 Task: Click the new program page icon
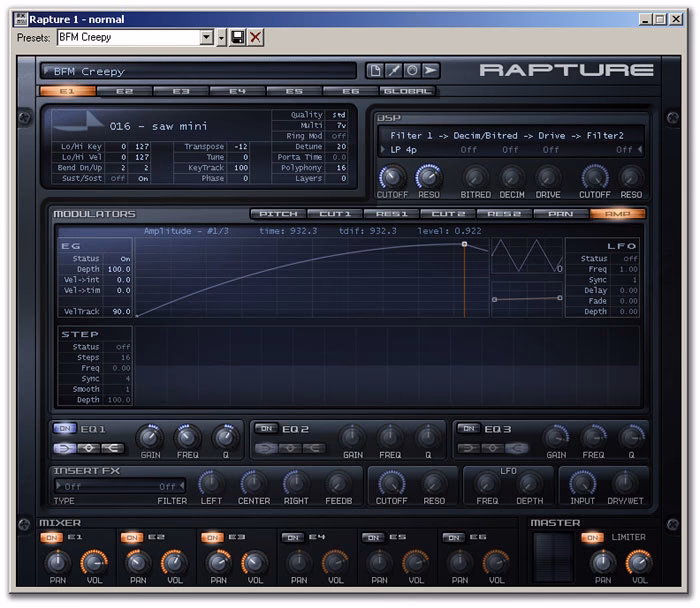point(375,71)
